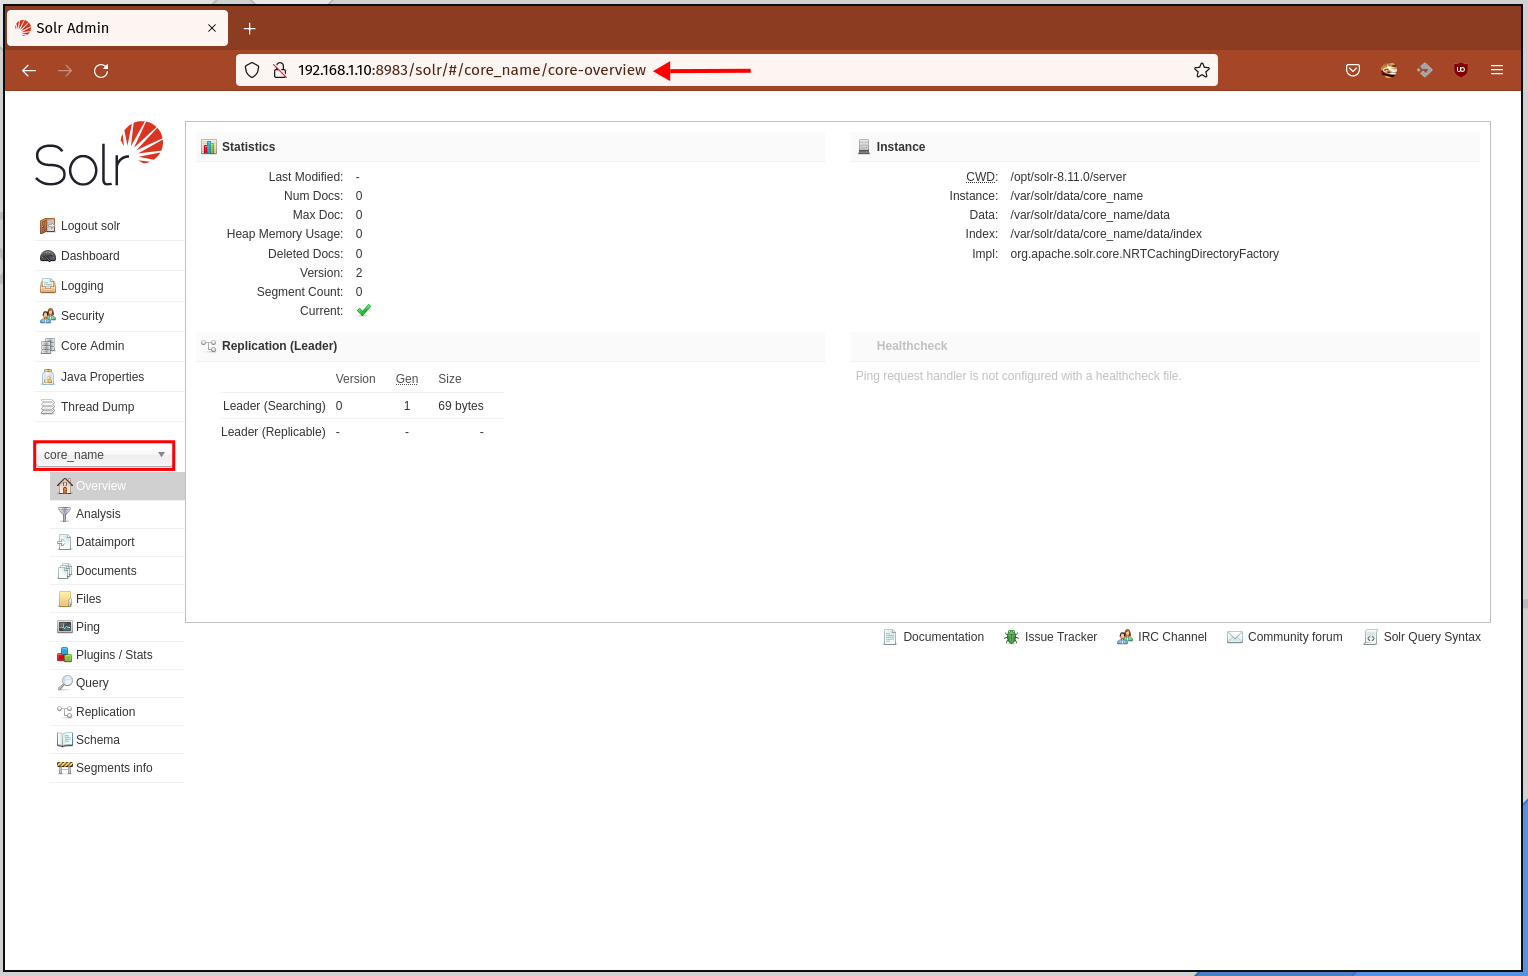The image size is (1528, 976).
Task: Open Core Admin icon
Action: 47,346
